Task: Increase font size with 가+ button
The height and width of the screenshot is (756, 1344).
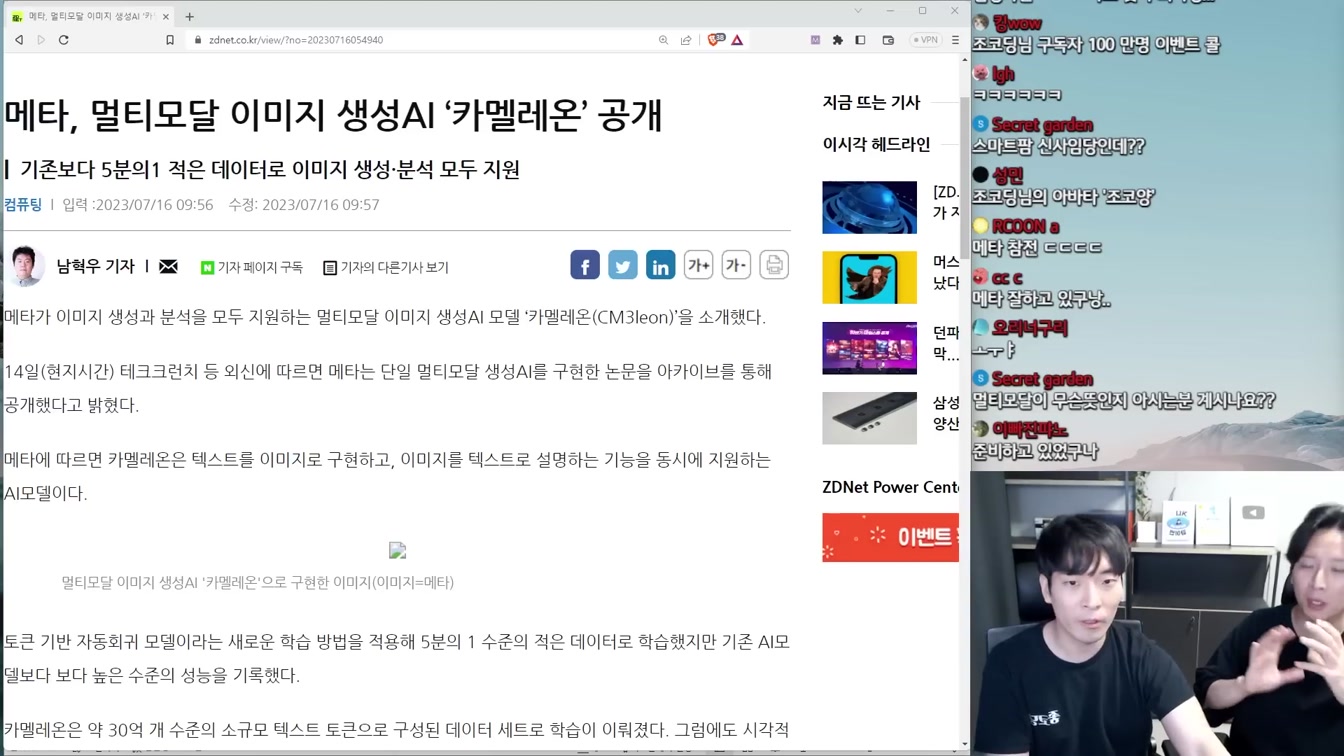Action: pyautogui.click(x=698, y=265)
